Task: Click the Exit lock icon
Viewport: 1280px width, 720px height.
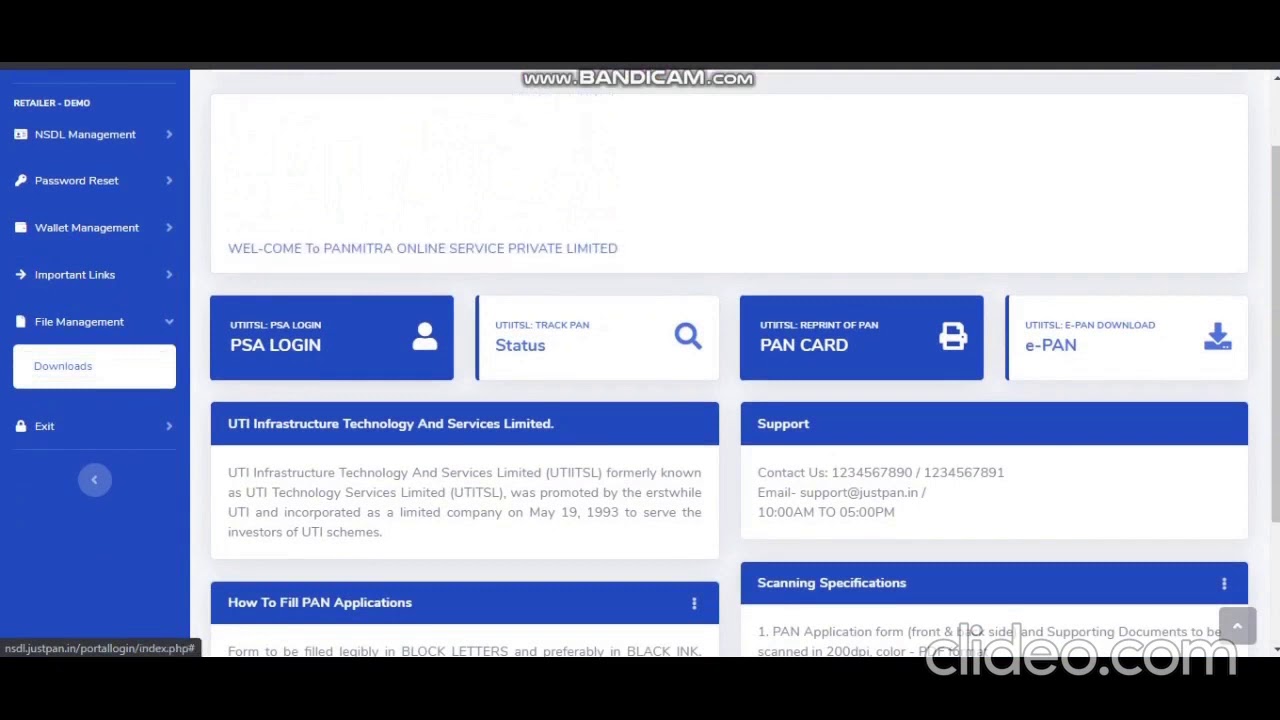Action: (20, 426)
